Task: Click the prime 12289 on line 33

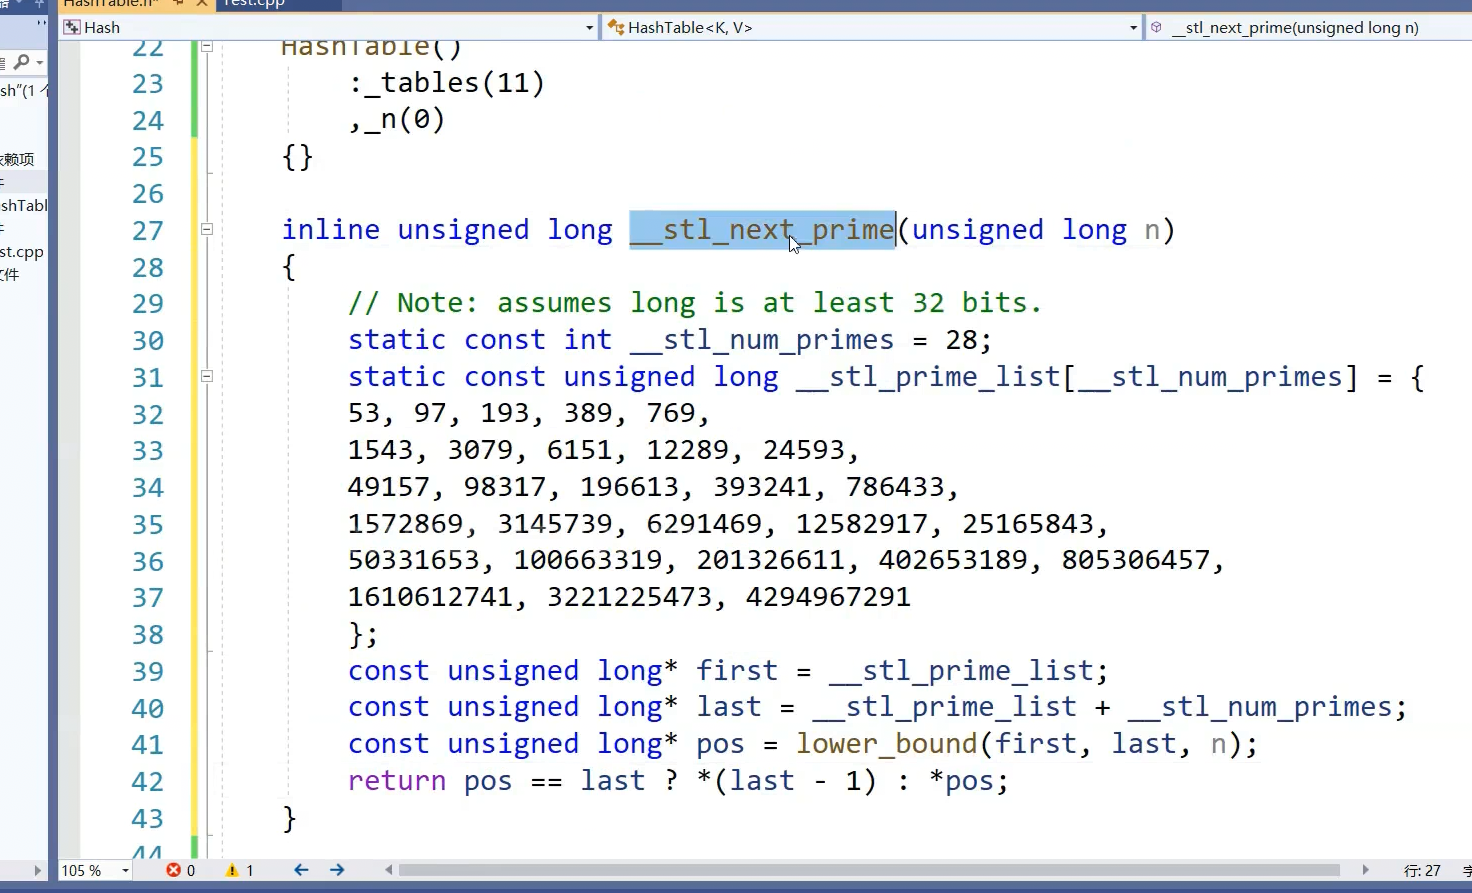Action: 687,450
